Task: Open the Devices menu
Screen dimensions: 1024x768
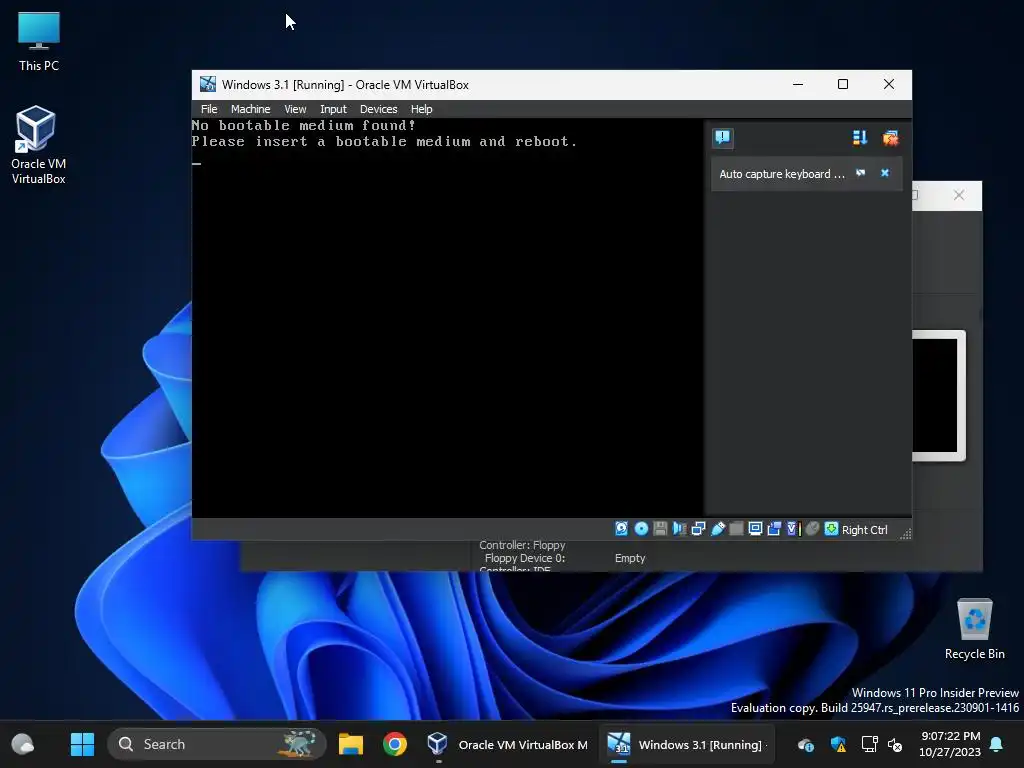Action: pos(378,109)
